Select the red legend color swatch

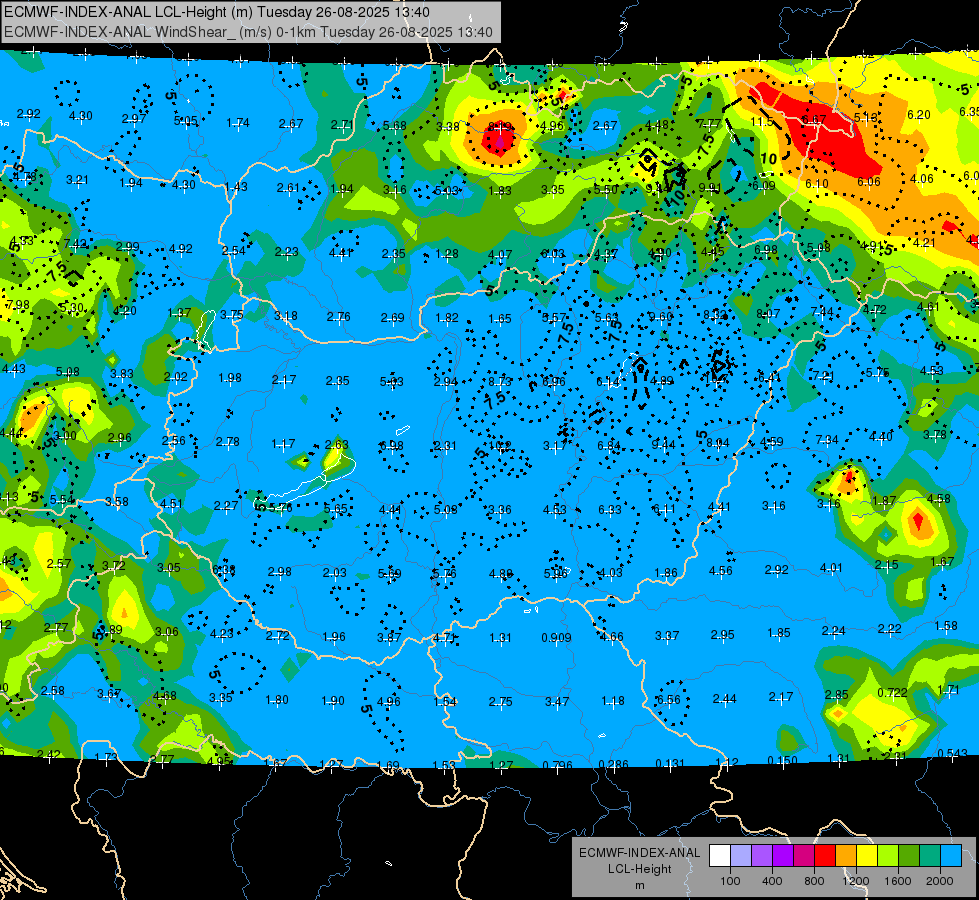pyautogui.click(x=825, y=856)
